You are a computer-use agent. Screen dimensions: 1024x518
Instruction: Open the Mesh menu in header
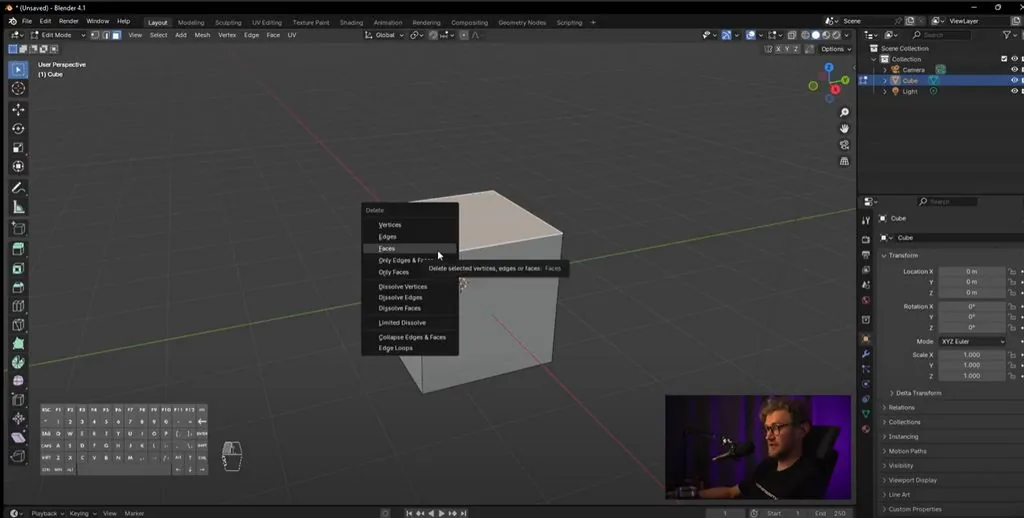coord(202,35)
